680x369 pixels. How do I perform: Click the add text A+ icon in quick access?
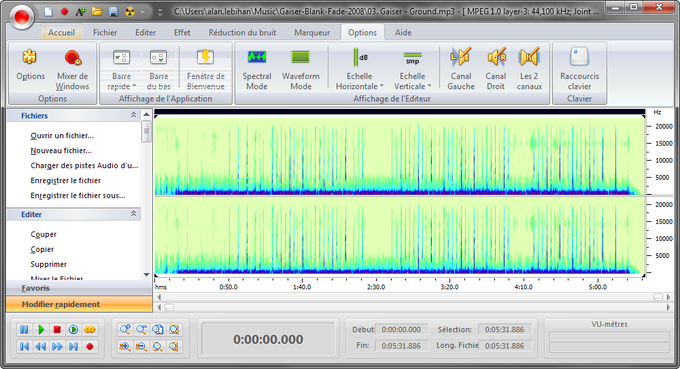tap(80, 12)
